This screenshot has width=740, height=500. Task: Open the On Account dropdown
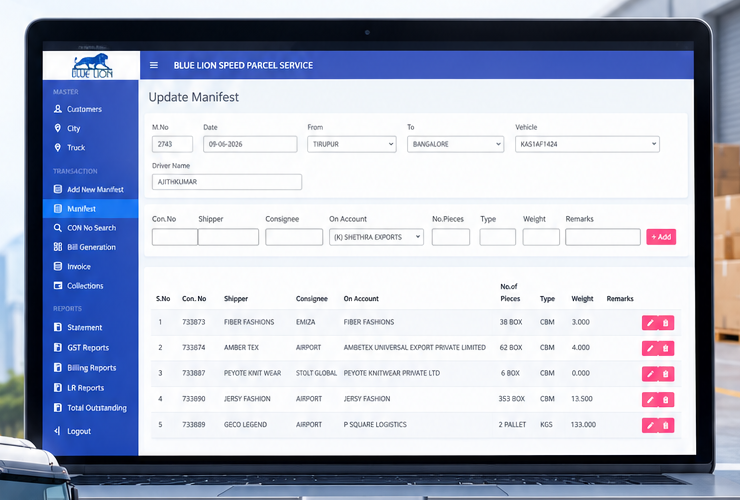pyautogui.click(x=376, y=237)
